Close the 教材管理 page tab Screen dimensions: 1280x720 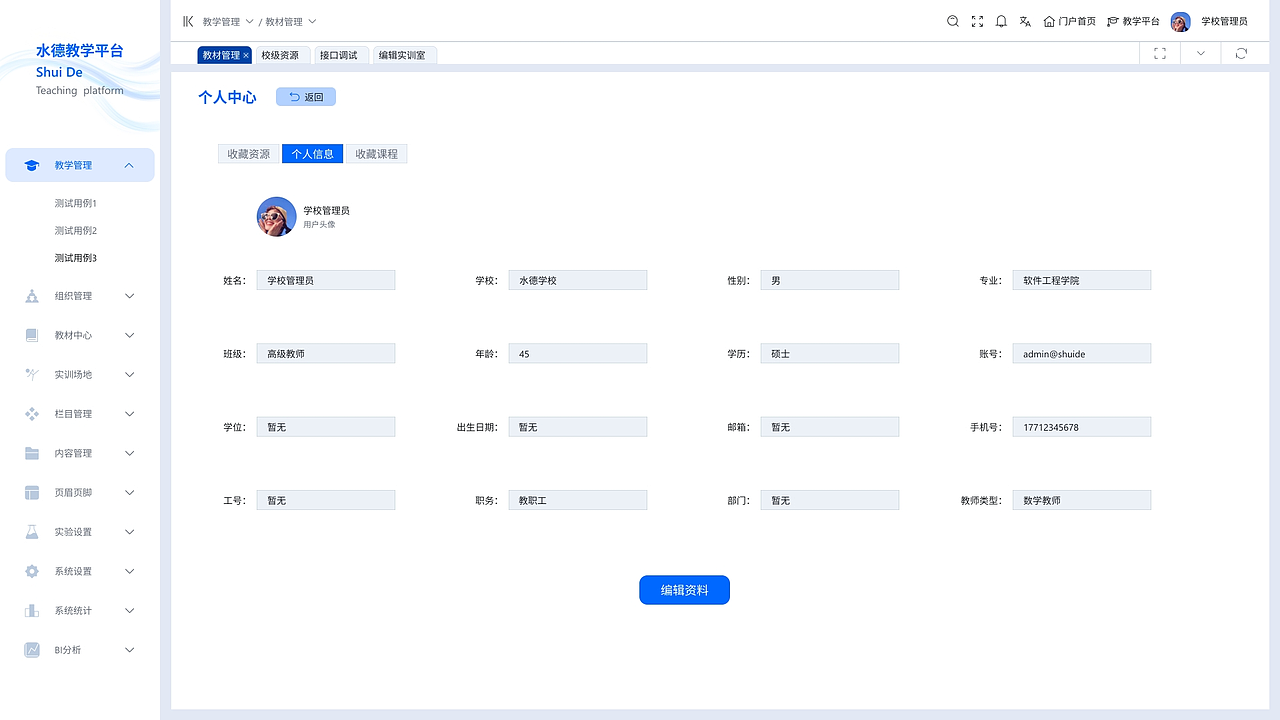pyautogui.click(x=246, y=55)
